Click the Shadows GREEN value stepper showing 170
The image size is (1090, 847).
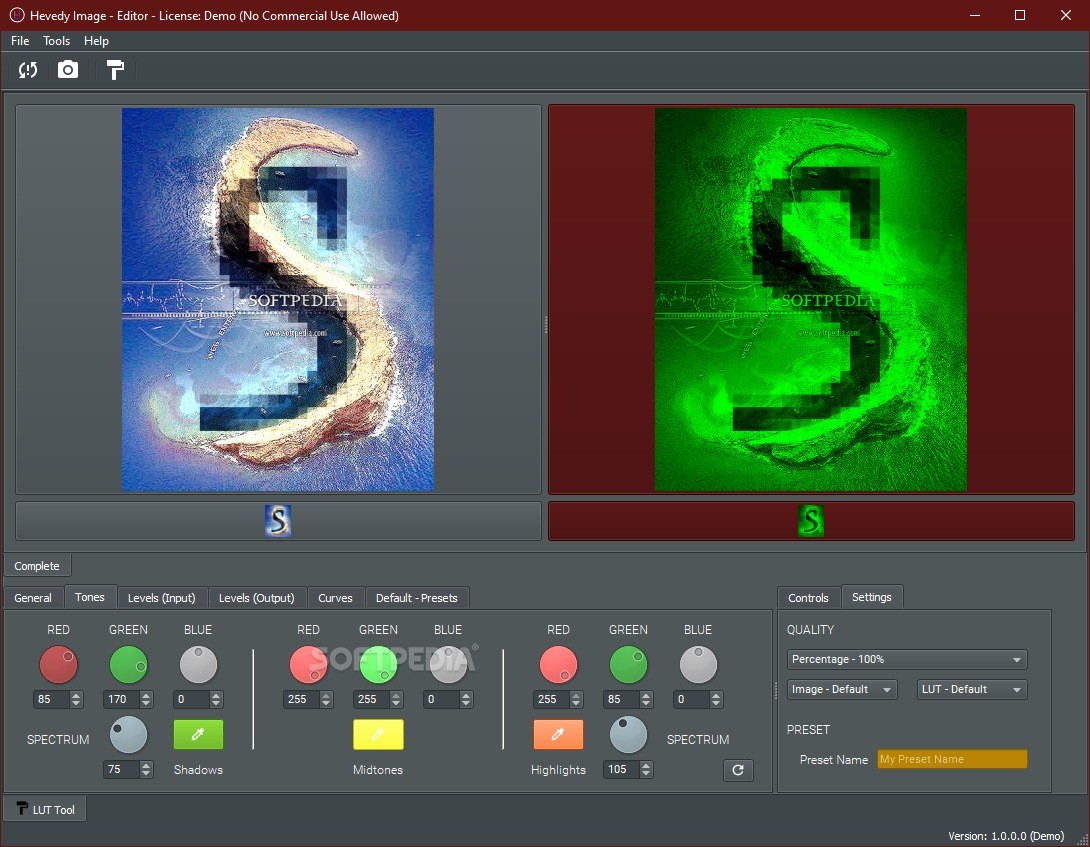(x=129, y=700)
